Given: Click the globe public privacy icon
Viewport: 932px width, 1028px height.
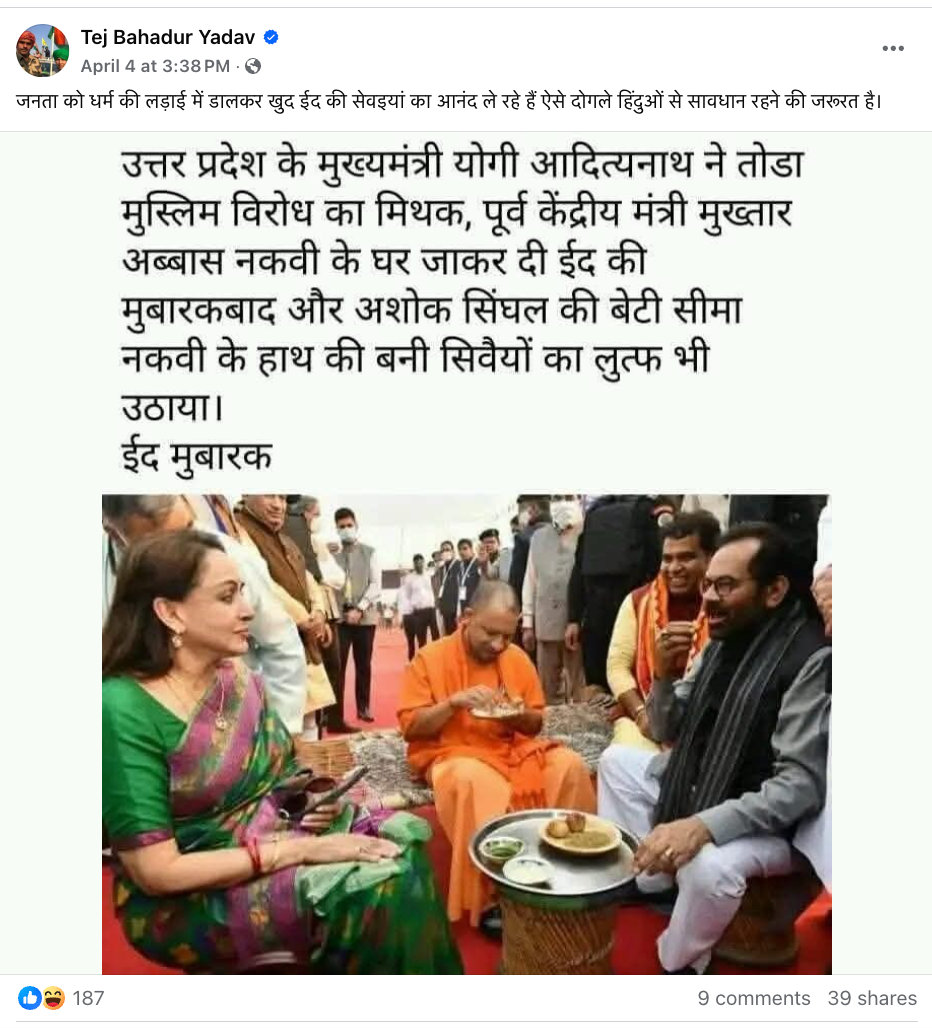Looking at the screenshot, I should point(253,66).
